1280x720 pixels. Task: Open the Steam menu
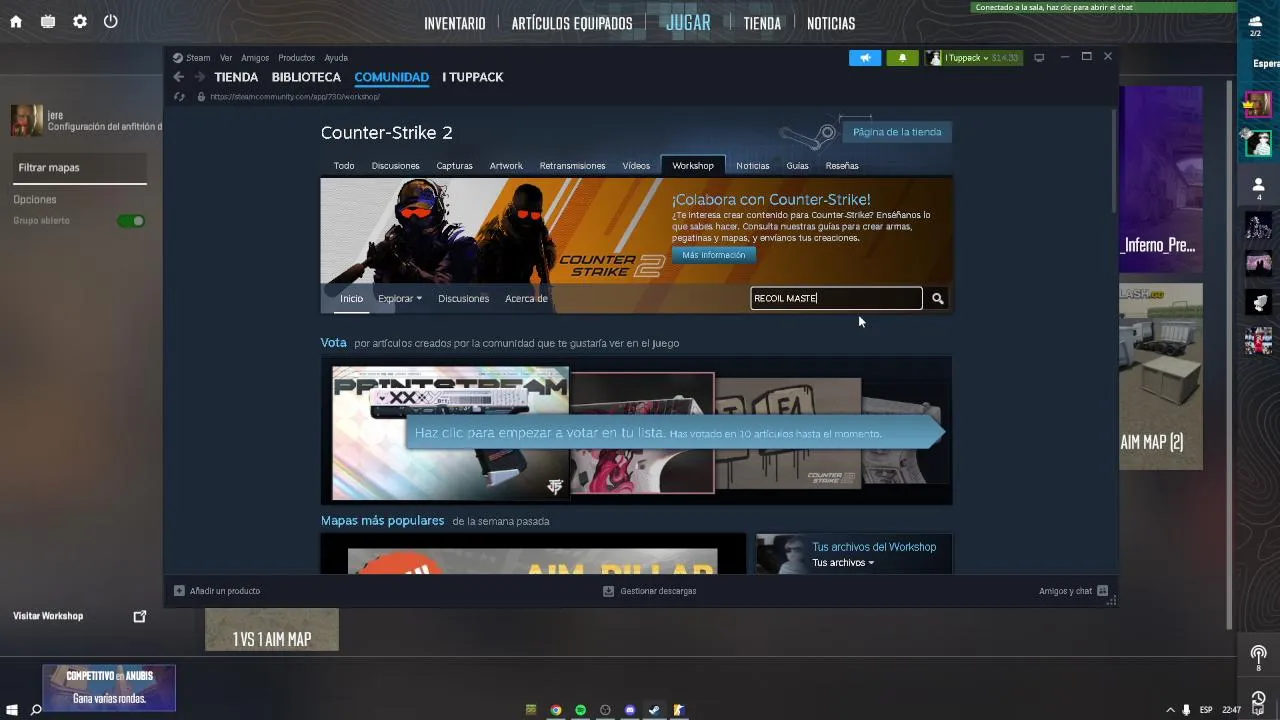coord(198,58)
